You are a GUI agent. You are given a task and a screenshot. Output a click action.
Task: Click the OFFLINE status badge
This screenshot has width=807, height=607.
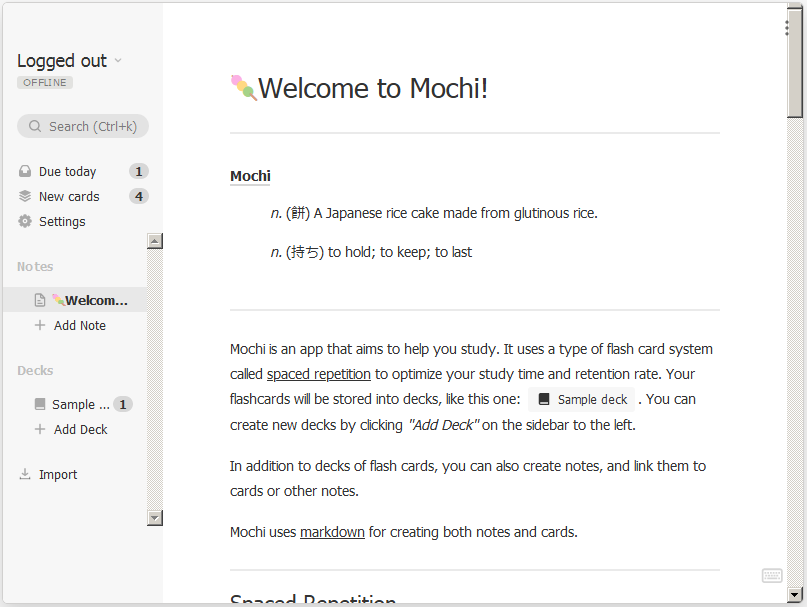[45, 82]
